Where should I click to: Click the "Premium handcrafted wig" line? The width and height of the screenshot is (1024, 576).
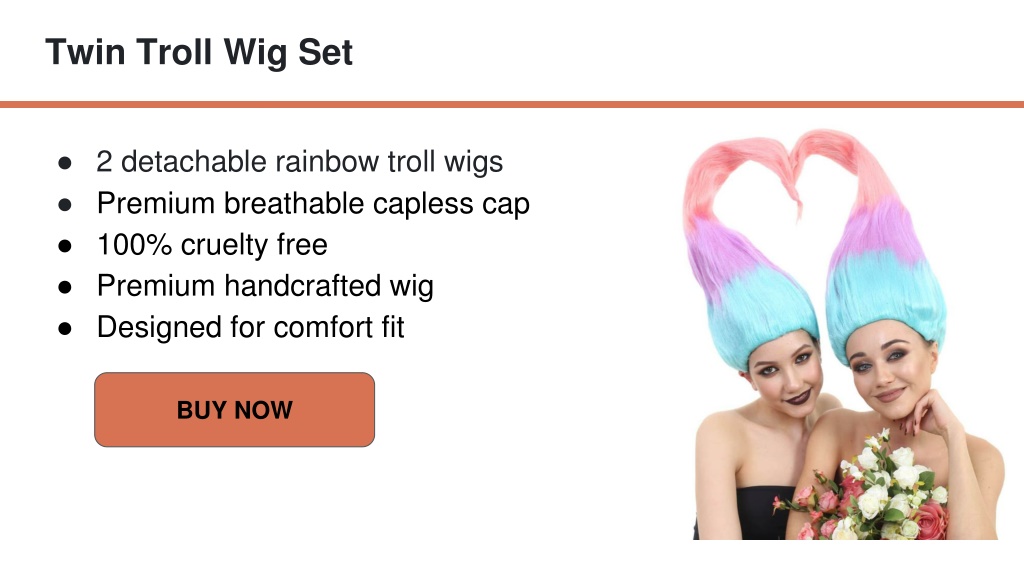click(265, 286)
